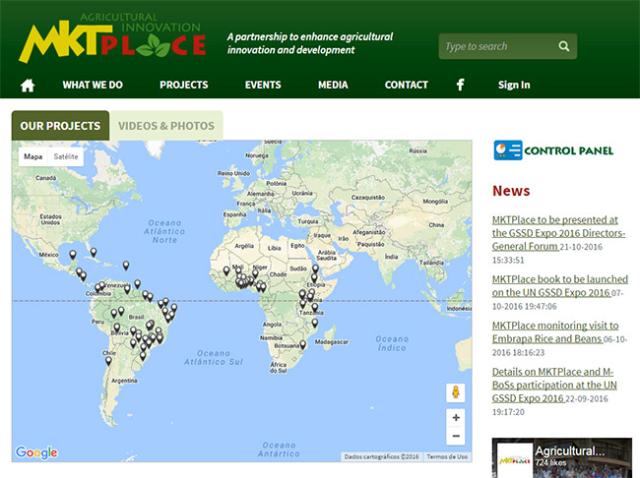
Task: Open the Events menu item
Action: [263, 85]
